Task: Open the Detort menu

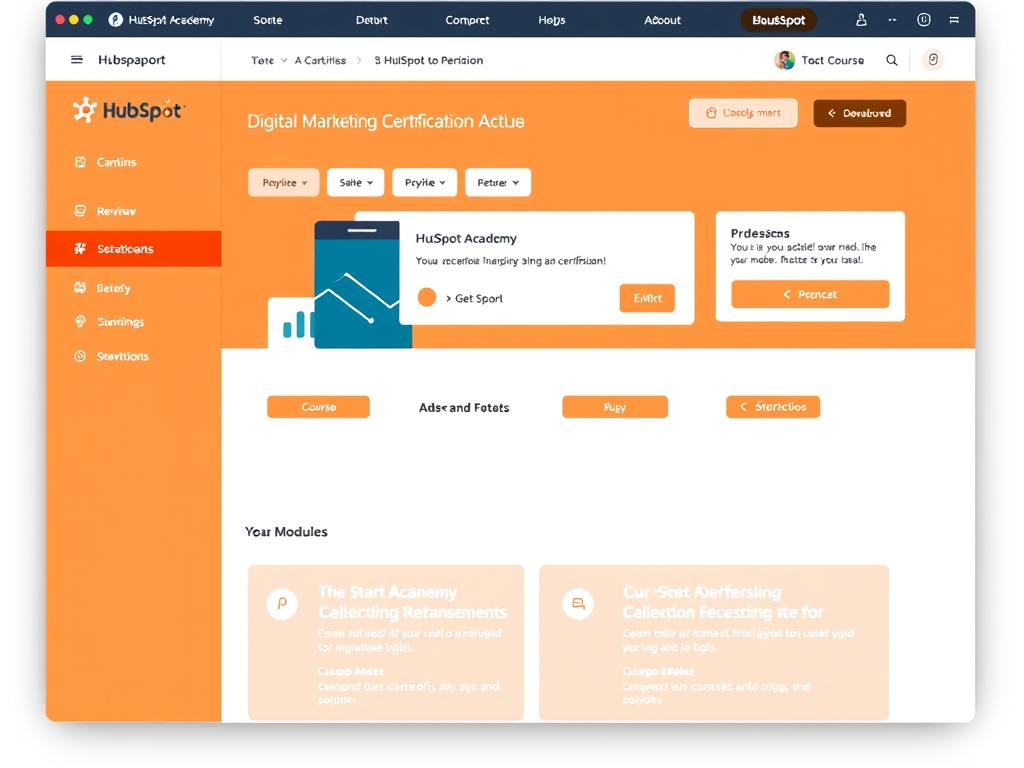Action: click(x=372, y=20)
